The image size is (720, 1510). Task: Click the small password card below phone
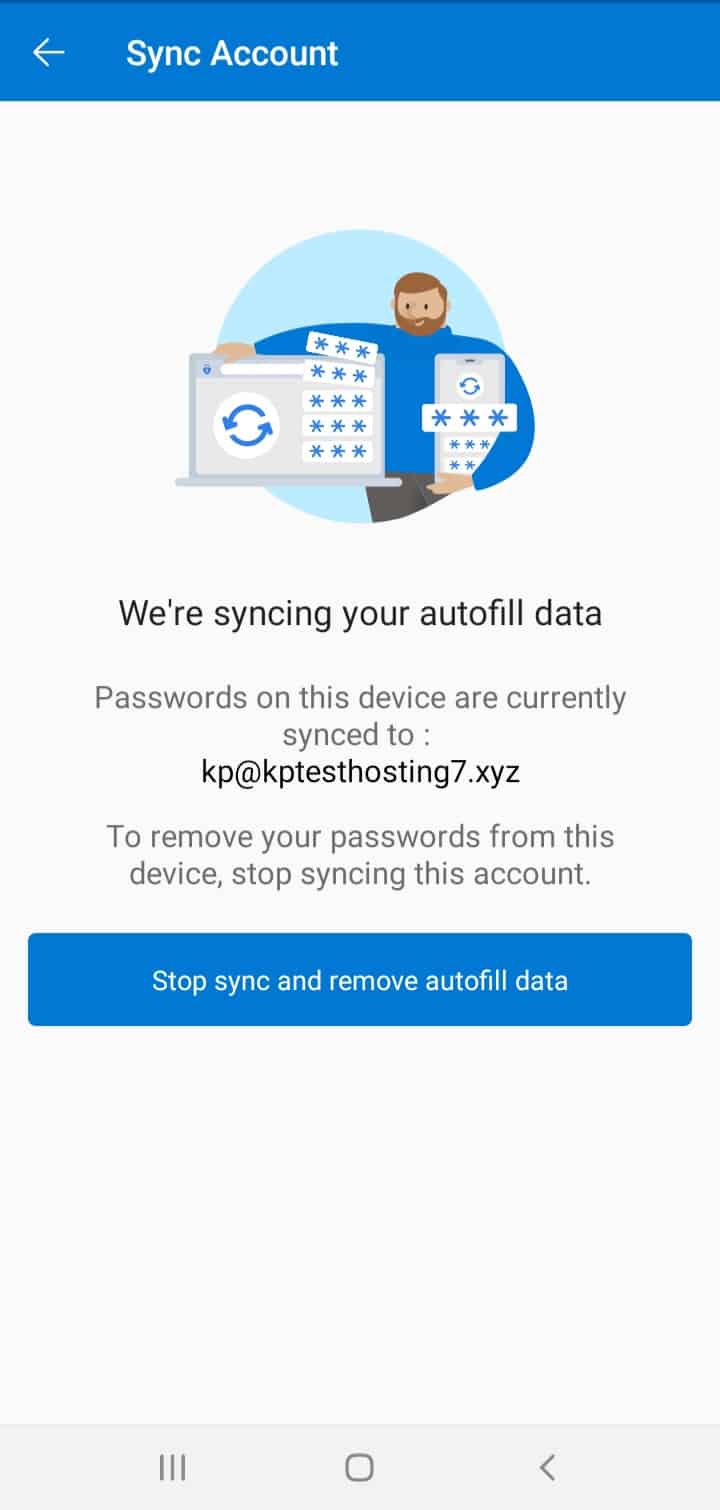coord(468,445)
